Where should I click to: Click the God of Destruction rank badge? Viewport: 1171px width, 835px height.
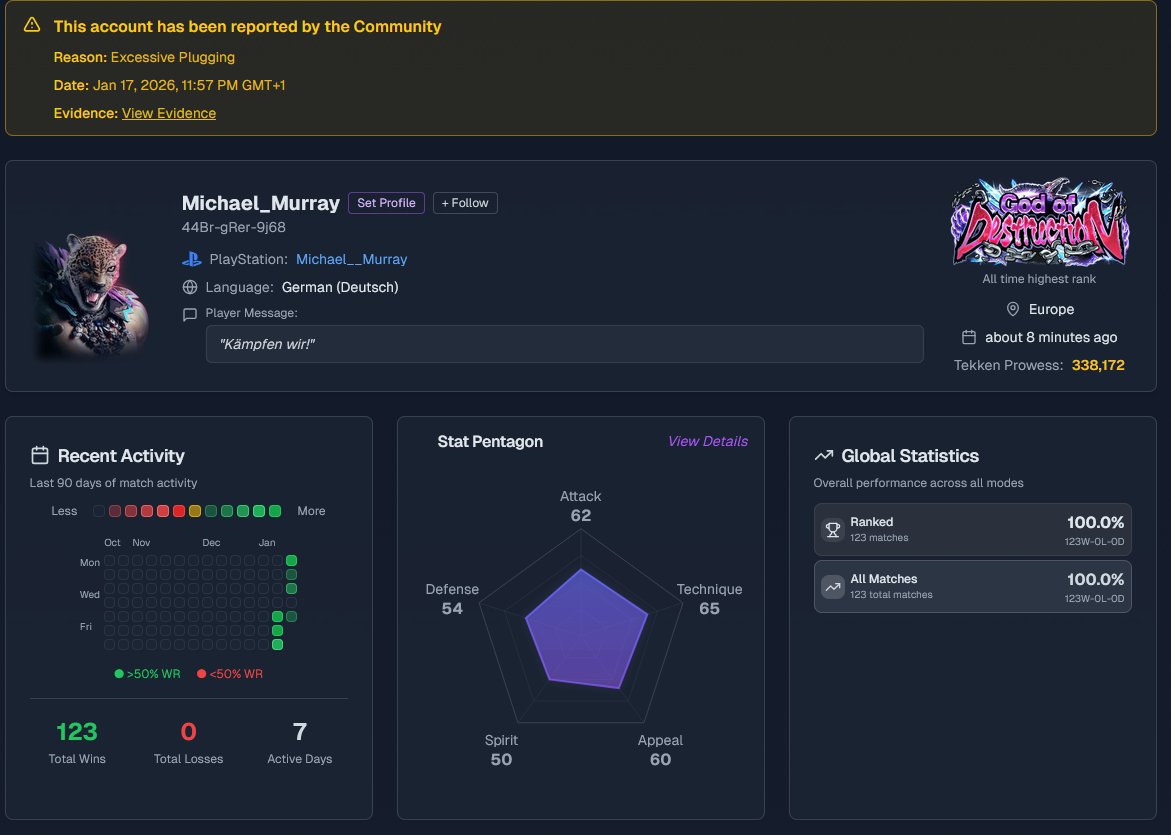pyautogui.click(x=1039, y=223)
